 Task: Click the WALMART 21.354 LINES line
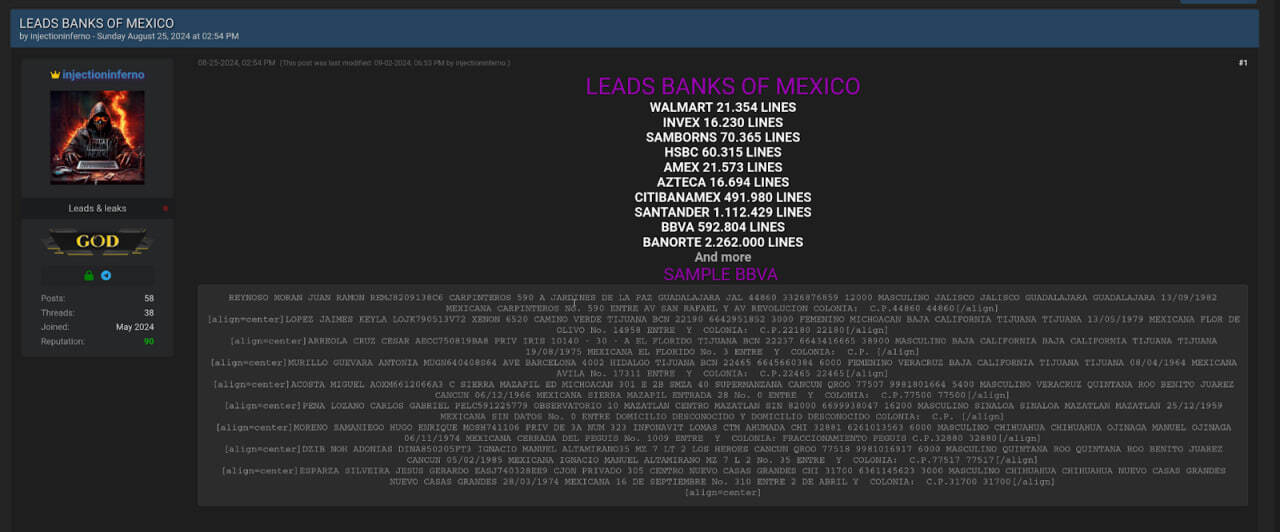pyautogui.click(x=722, y=107)
